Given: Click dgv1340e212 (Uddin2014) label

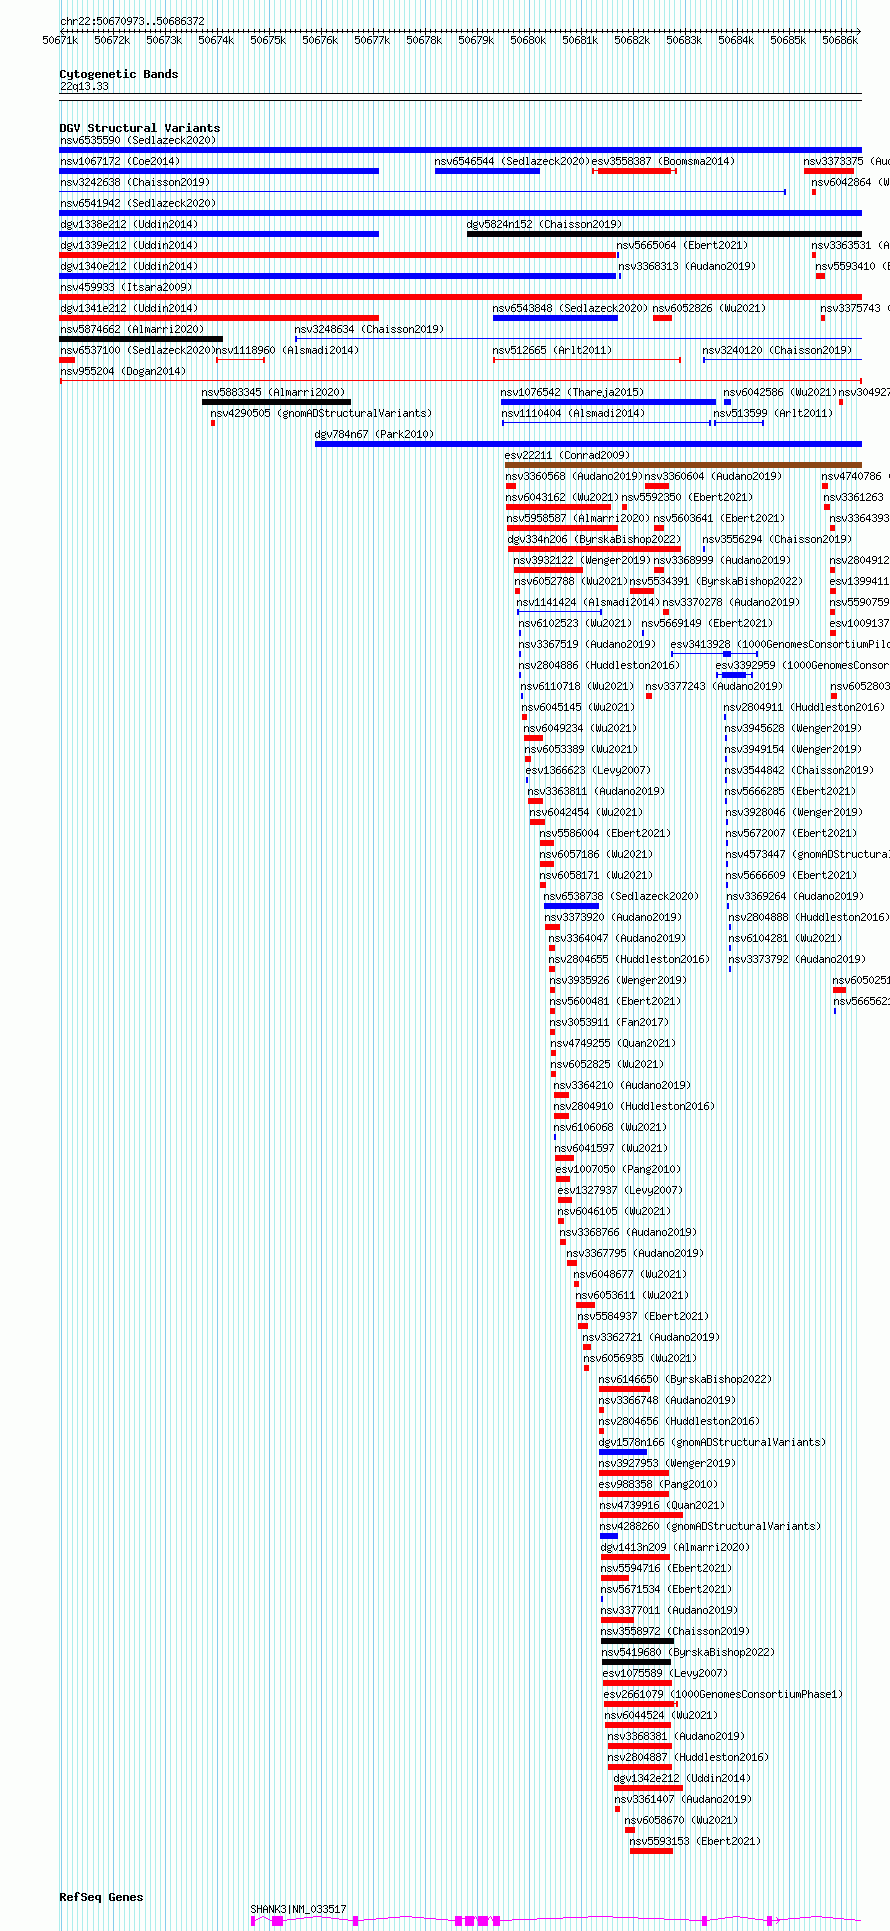Looking at the screenshot, I should tap(129, 266).
